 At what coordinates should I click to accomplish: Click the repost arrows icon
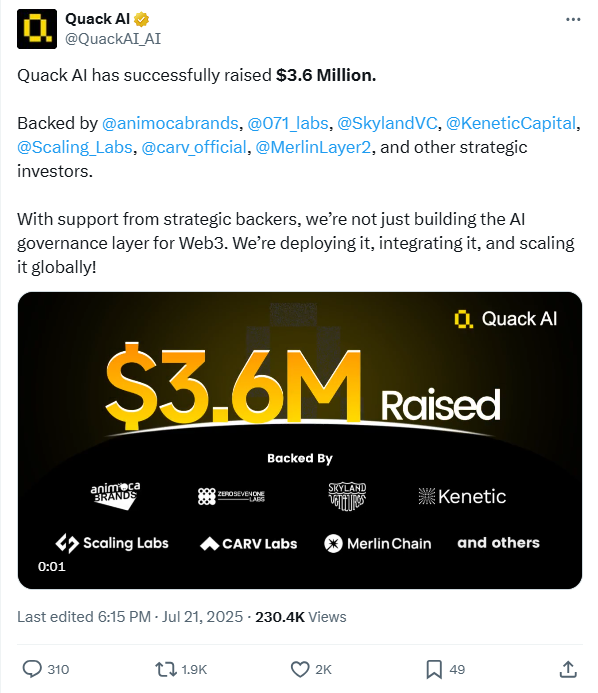(x=166, y=669)
